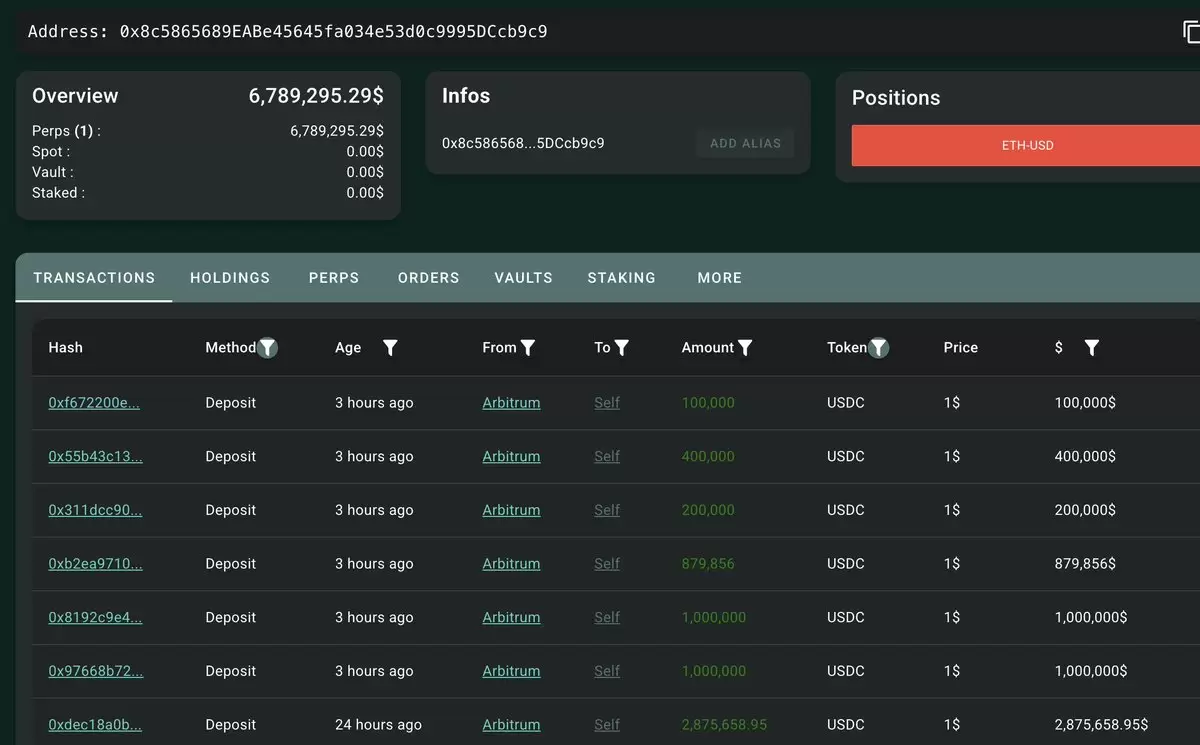Open the Age column filter
1200x745 pixels.
pos(390,348)
